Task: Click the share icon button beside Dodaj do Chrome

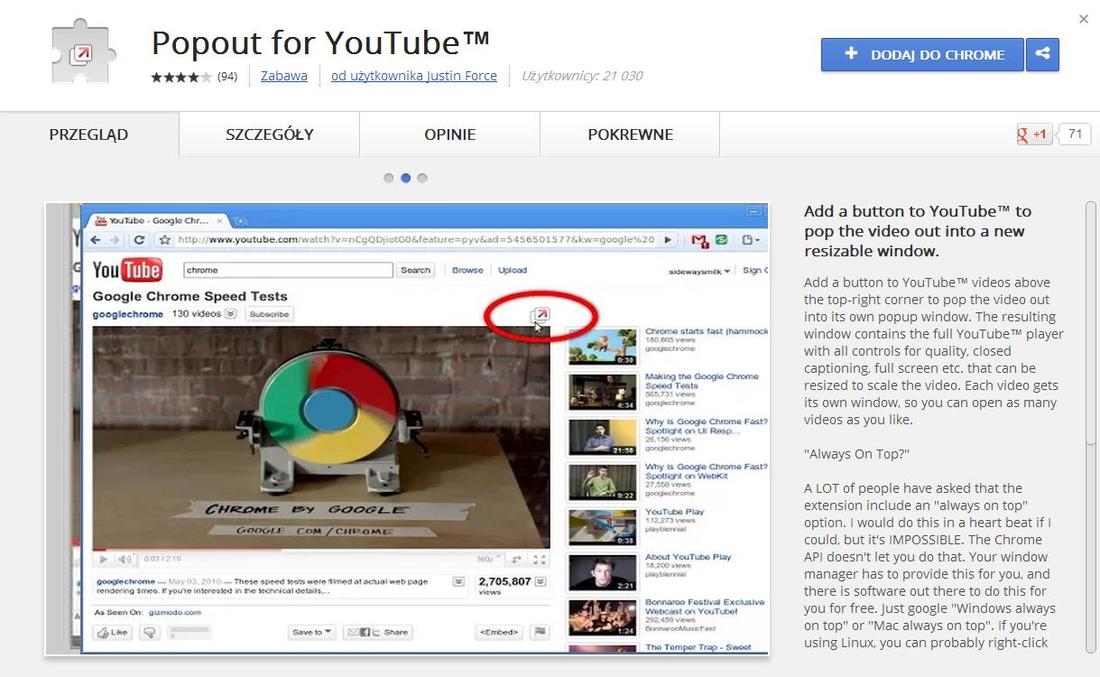Action: click(x=1042, y=54)
